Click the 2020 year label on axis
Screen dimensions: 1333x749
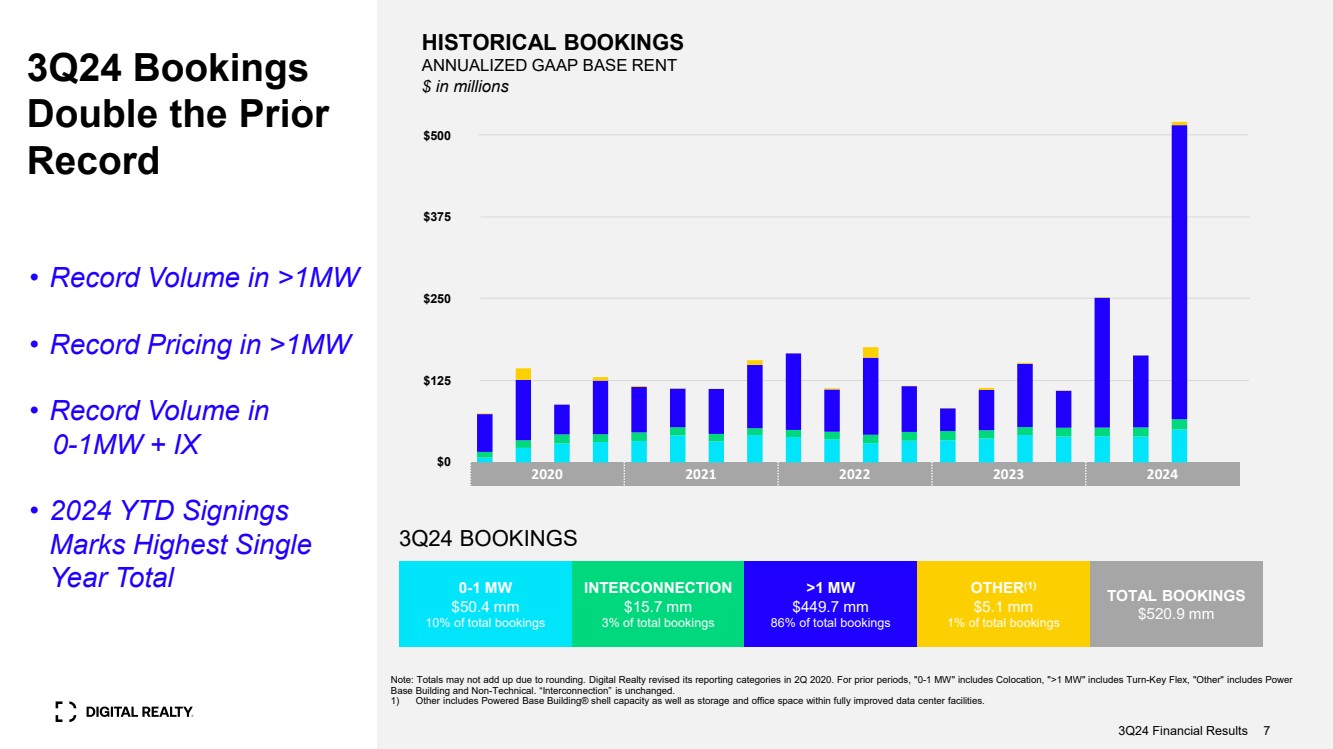coord(546,475)
